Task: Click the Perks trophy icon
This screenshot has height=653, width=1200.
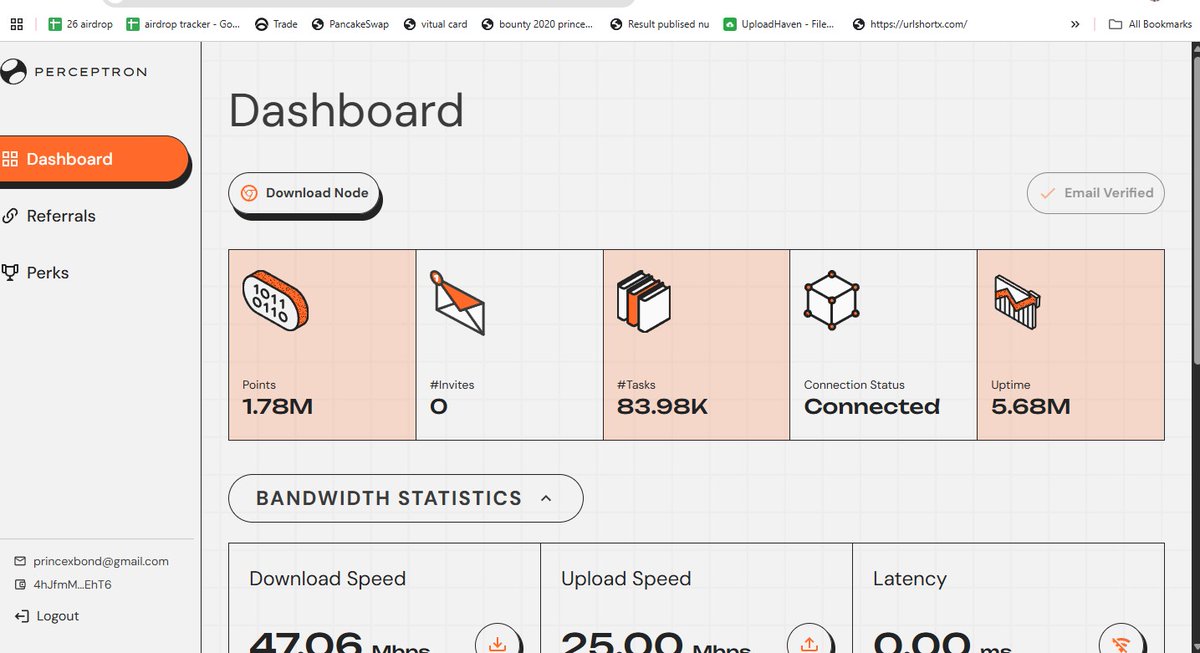Action: click(11, 273)
